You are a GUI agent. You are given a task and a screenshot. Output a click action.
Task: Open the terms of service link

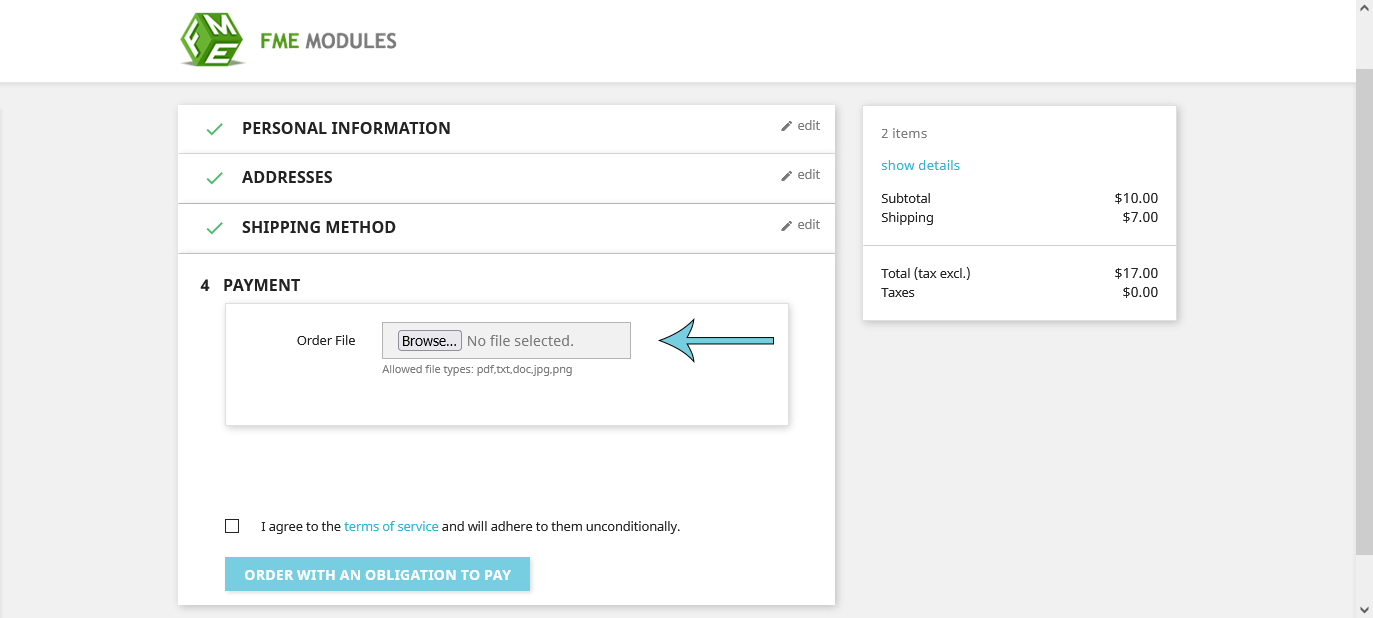(x=391, y=526)
